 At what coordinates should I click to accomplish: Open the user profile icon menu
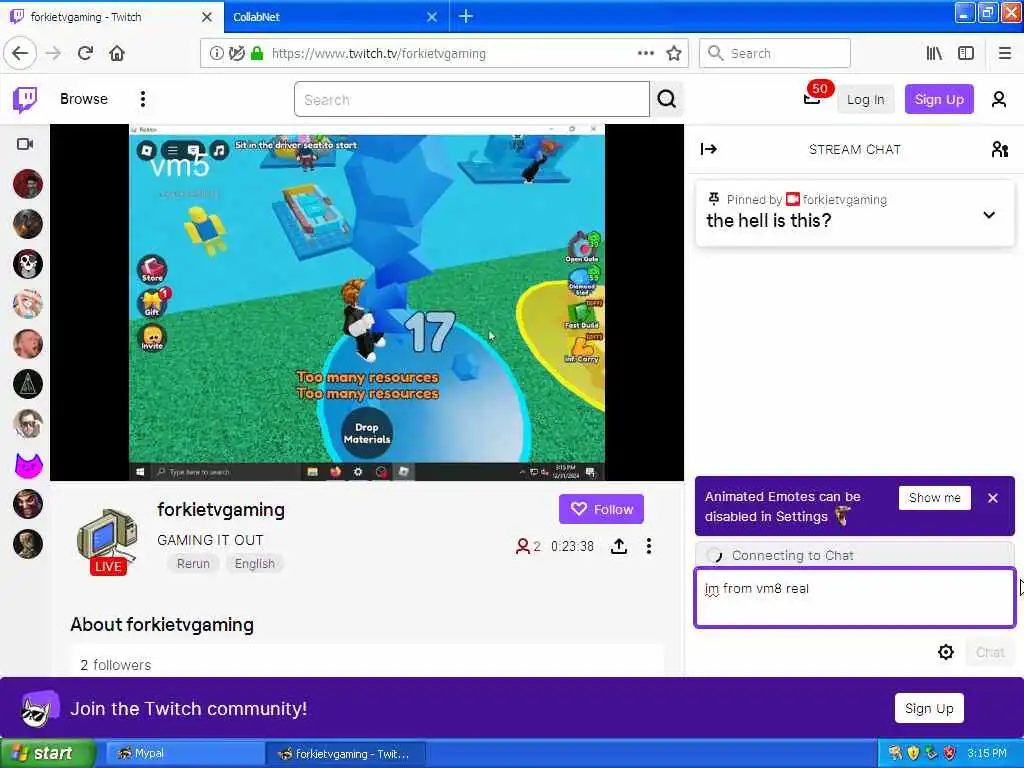point(999,99)
